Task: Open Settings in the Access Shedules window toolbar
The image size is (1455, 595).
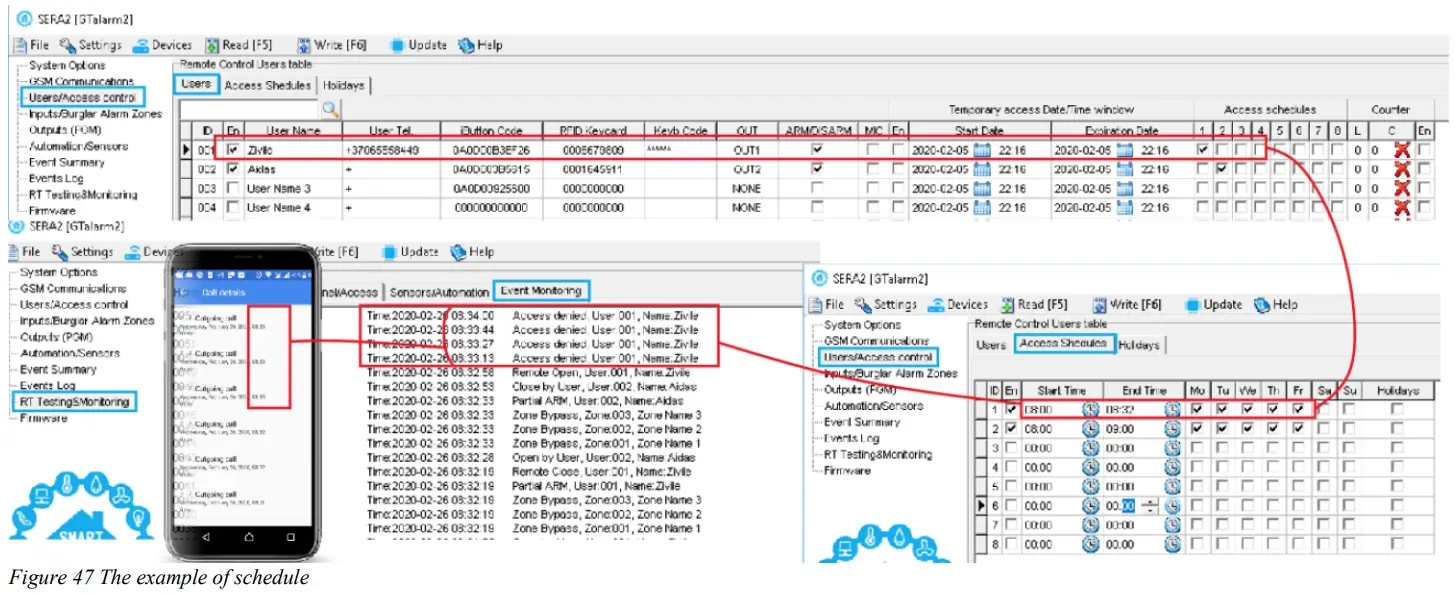Action: 886,305
